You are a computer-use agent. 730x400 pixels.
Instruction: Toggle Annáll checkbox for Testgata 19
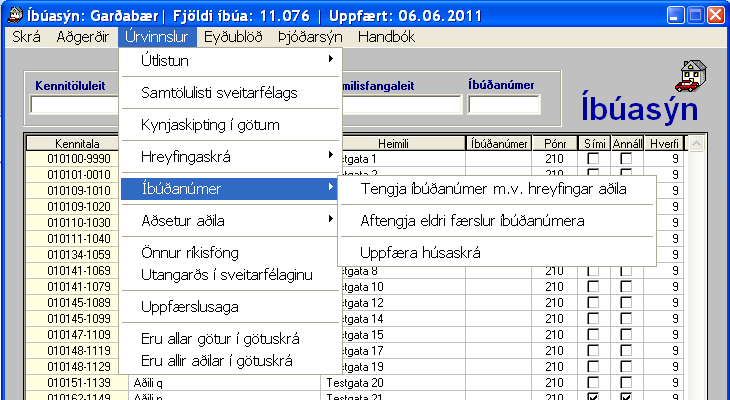(x=626, y=366)
